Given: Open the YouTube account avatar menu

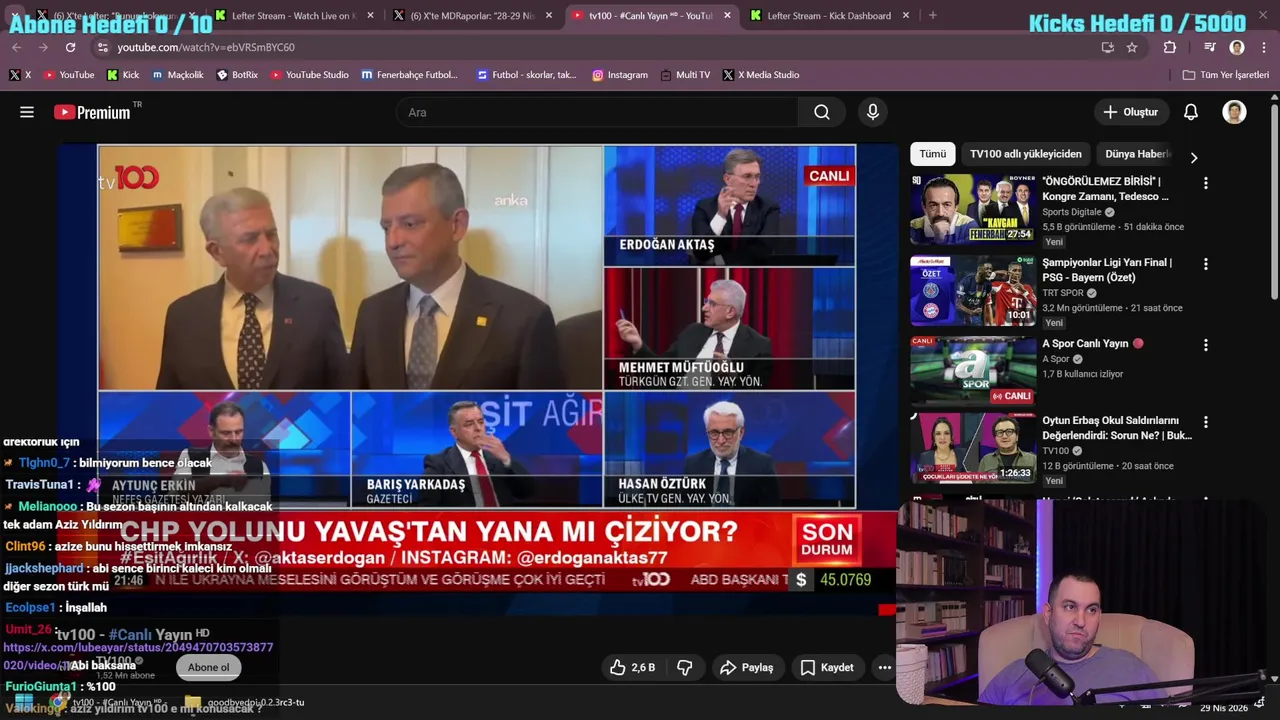Looking at the screenshot, I should (1234, 112).
